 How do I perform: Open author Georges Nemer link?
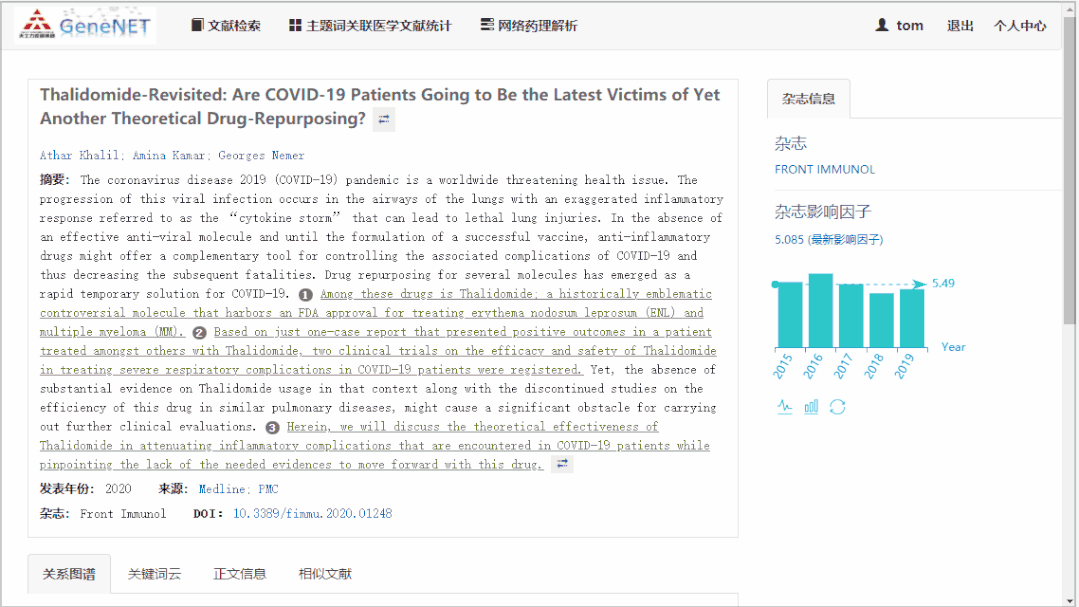tap(261, 156)
